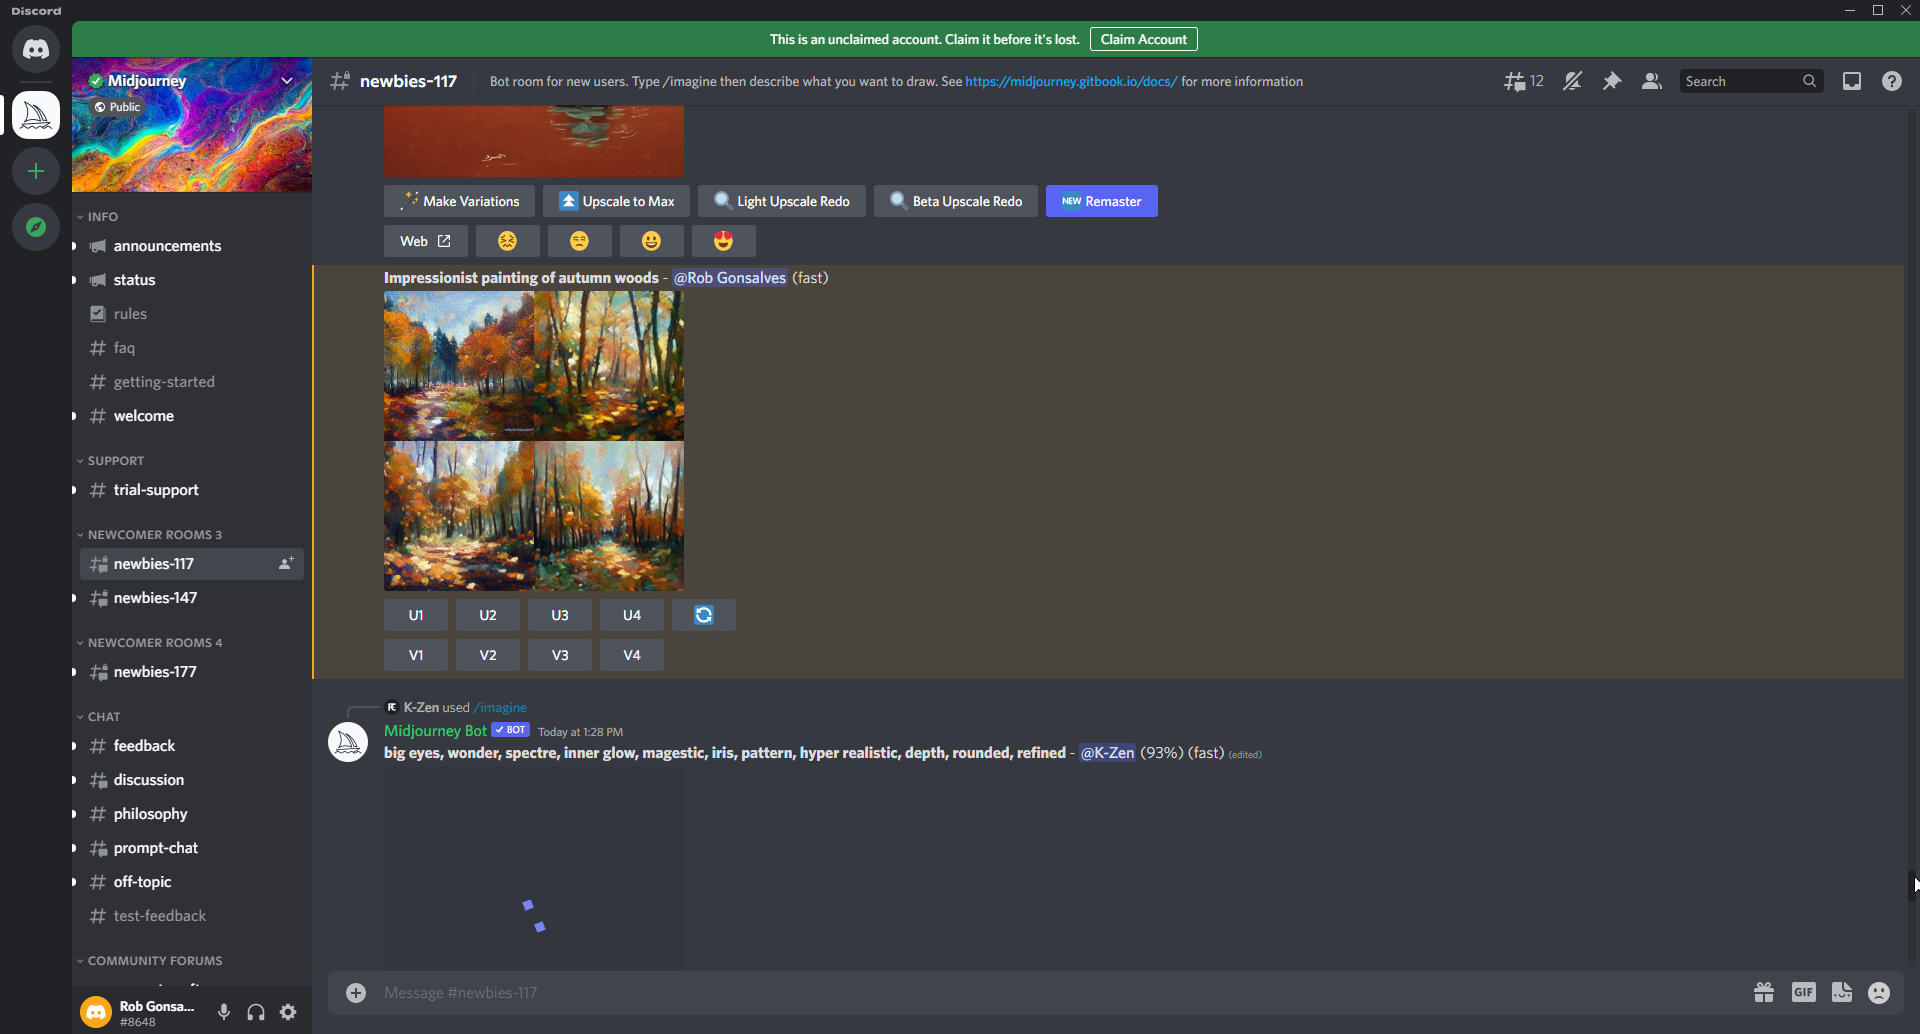
Task: Open the autumn woods image grid
Action: [x=534, y=441]
